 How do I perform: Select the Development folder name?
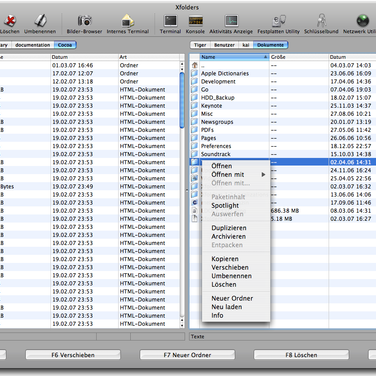(x=218, y=81)
